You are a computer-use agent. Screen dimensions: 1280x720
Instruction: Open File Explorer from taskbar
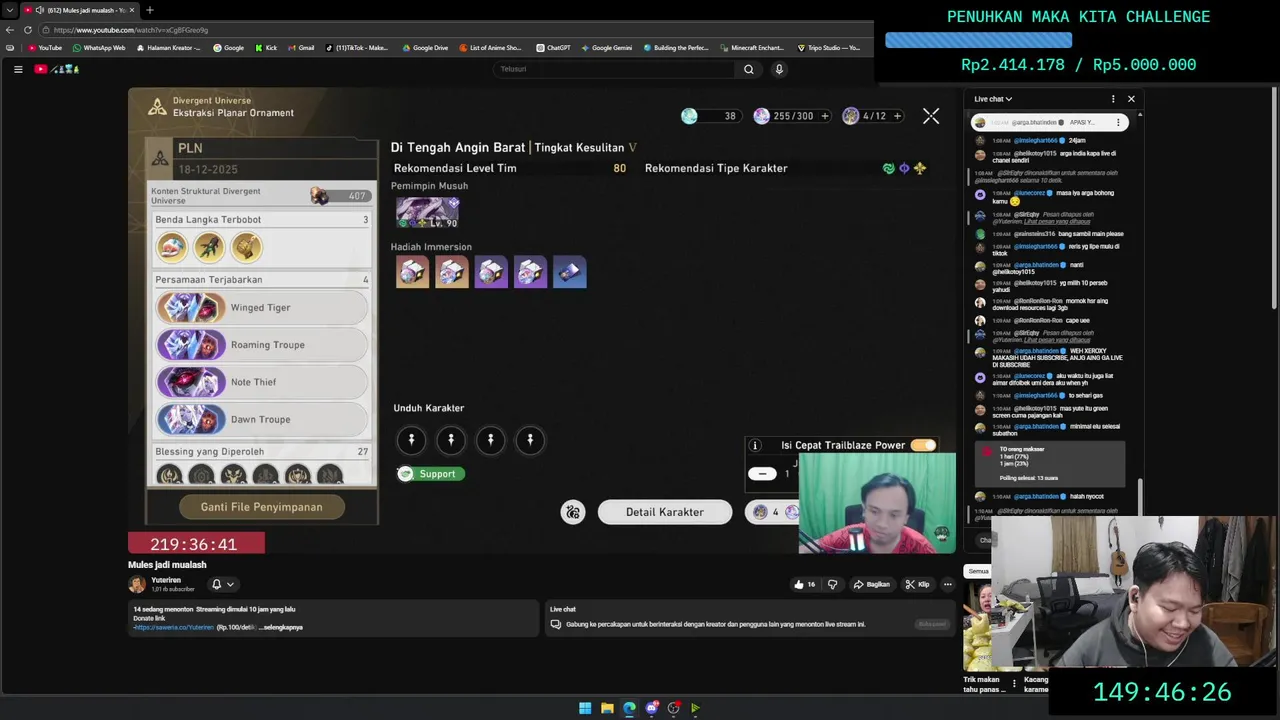(x=607, y=708)
